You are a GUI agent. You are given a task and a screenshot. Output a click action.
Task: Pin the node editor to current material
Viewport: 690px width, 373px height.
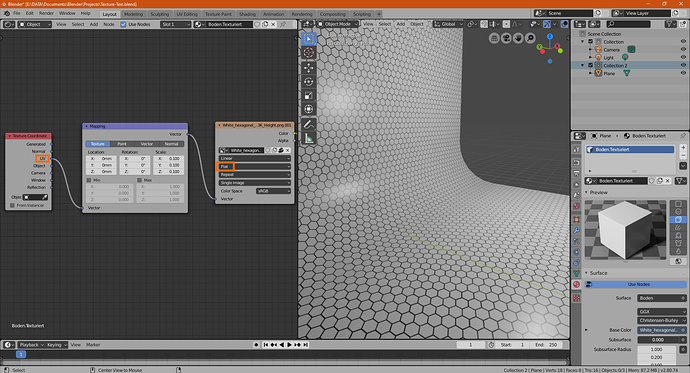pyautogui.click(x=283, y=24)
